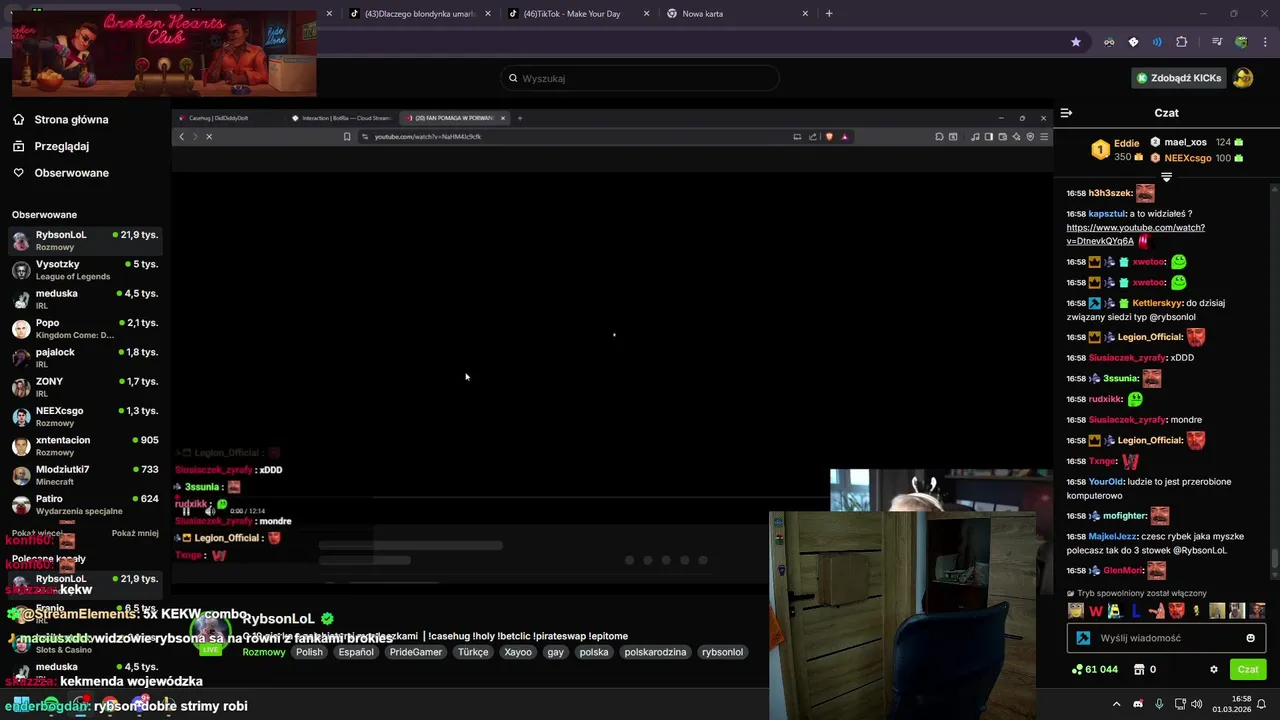Click the Przeglądaj browse icon
This screenshot has height=720, width=1280.
[x=18, y=146]
